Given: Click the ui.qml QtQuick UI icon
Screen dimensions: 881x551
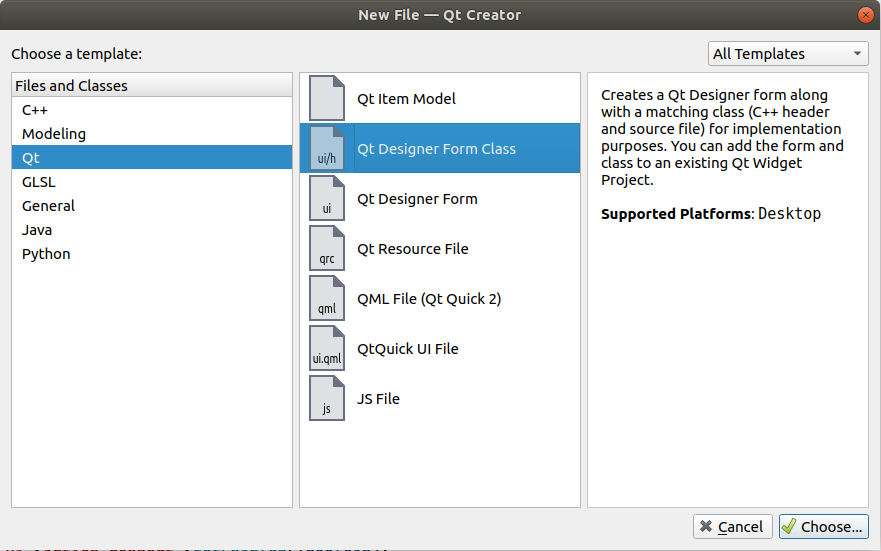Looking at the screenshot, I should pos(327,348).
